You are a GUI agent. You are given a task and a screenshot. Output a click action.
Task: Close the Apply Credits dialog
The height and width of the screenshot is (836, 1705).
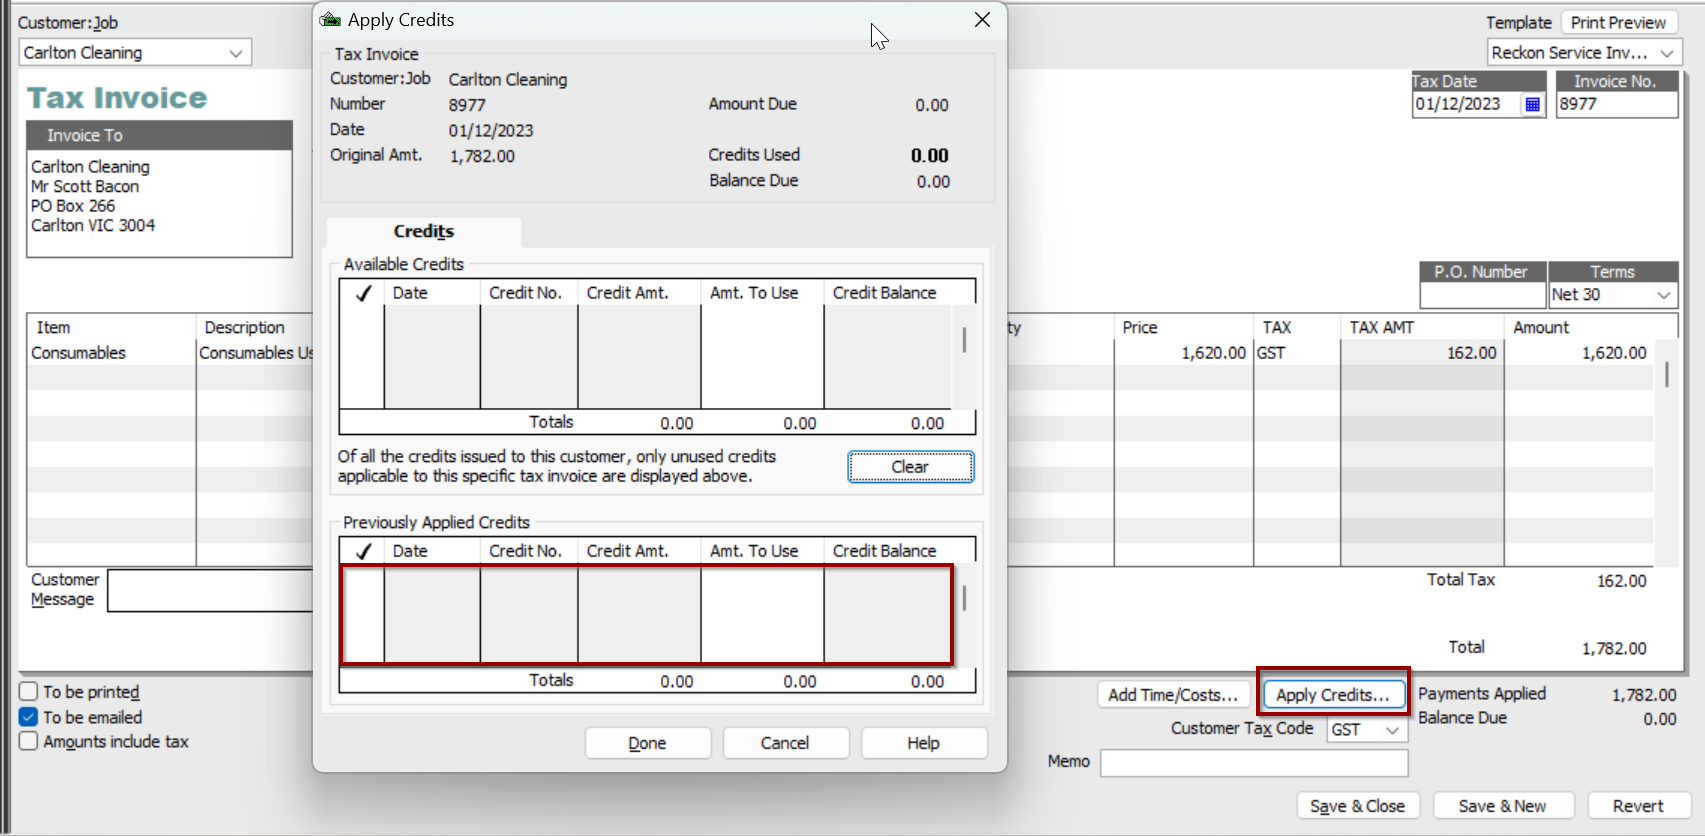point(982,20)
